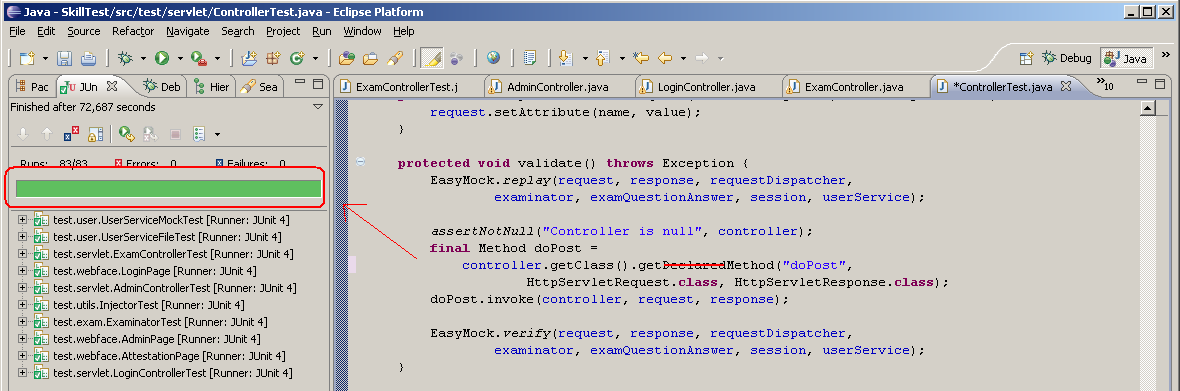The image size is (1180, 391).
Task: Navigate Back with the yellow left arrow
Action: click(x=665, y=58)
